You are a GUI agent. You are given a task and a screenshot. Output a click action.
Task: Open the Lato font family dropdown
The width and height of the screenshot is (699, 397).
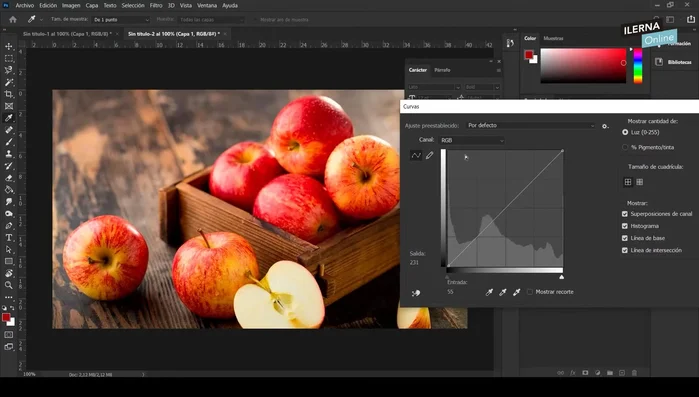point(434,87)
